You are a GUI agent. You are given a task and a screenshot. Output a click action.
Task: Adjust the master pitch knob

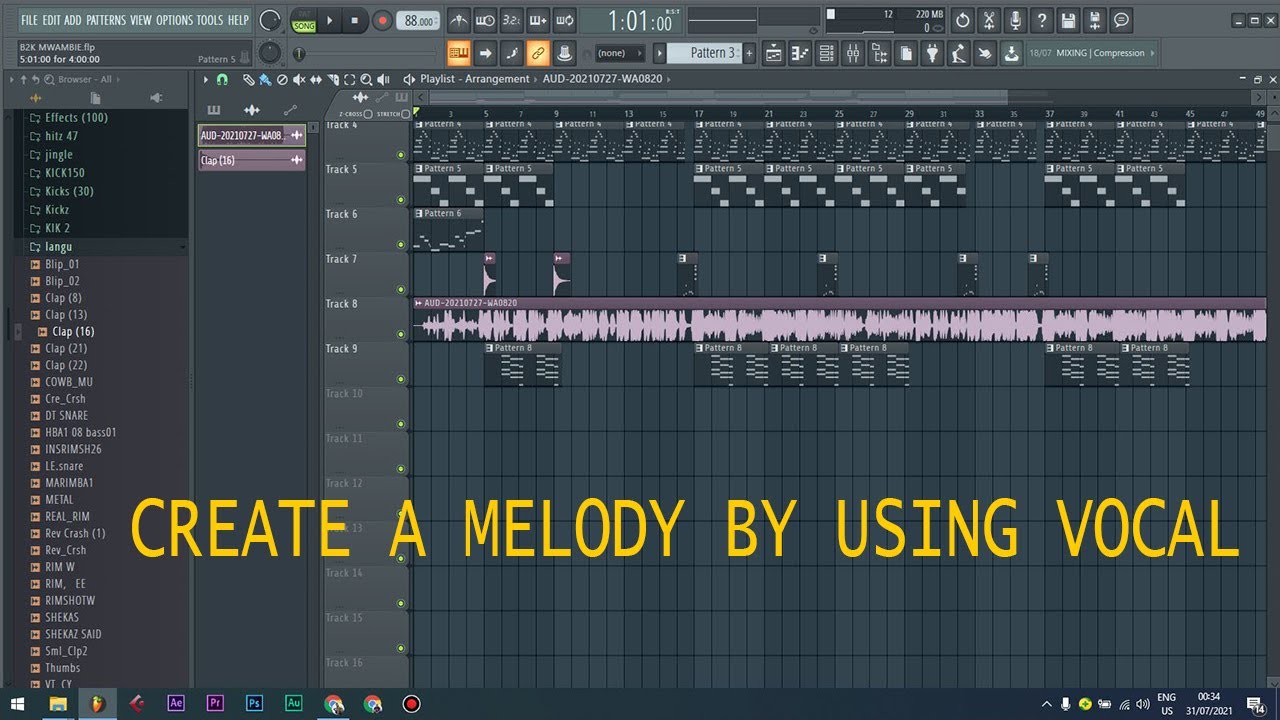point(270,53)
